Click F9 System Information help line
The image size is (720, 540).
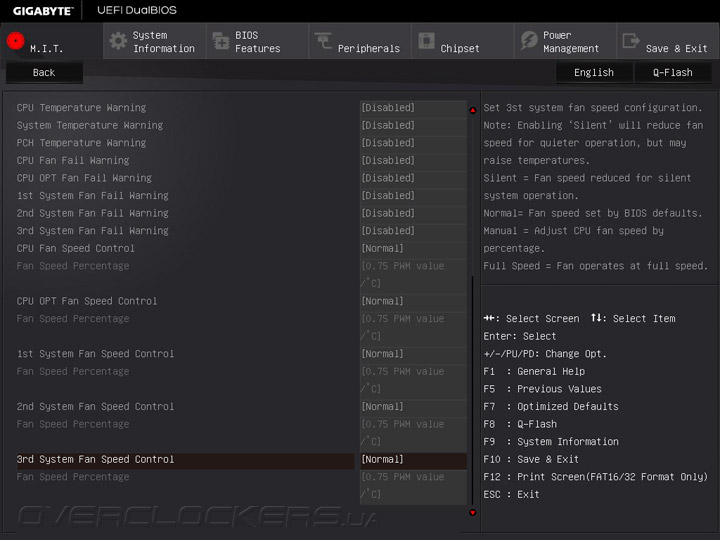pyautogui.click(x=551, y=442)
